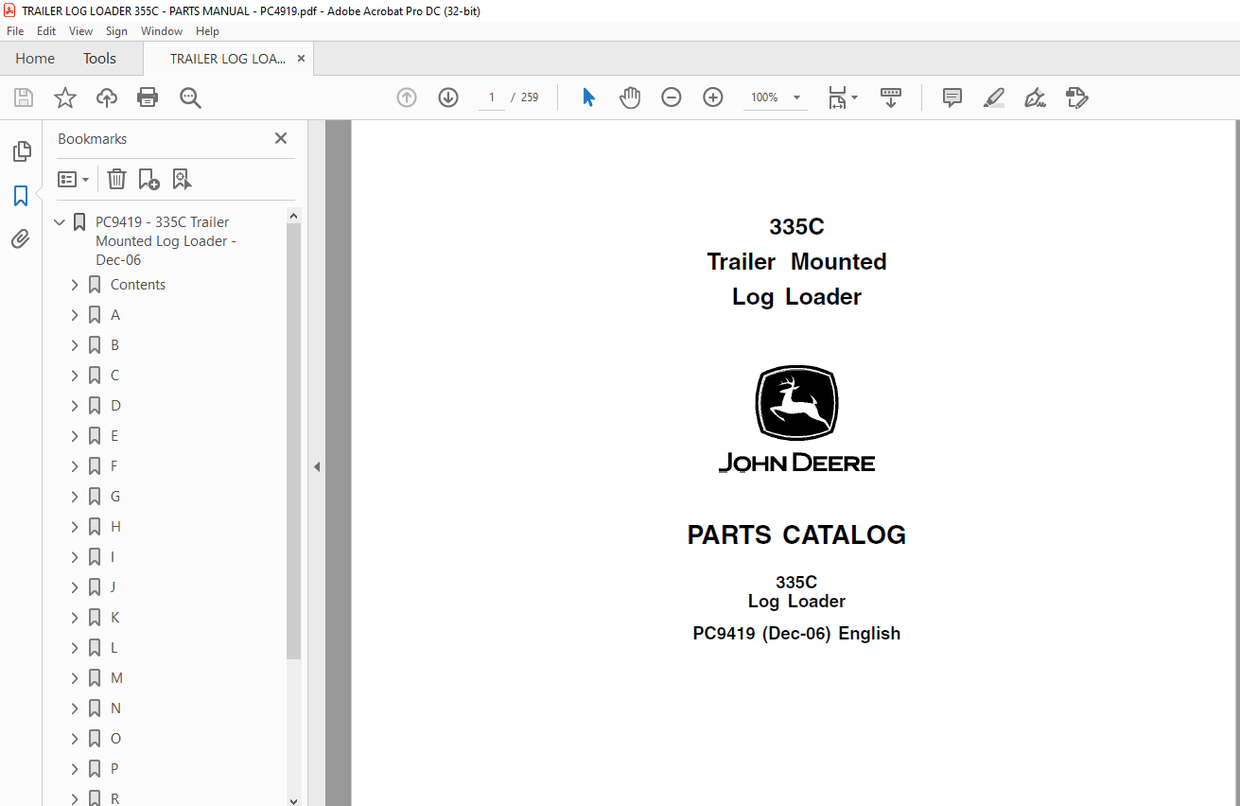Collapse the PC9419 335C Trailer bookmark

pyautogui.click(x=60, y=221)
